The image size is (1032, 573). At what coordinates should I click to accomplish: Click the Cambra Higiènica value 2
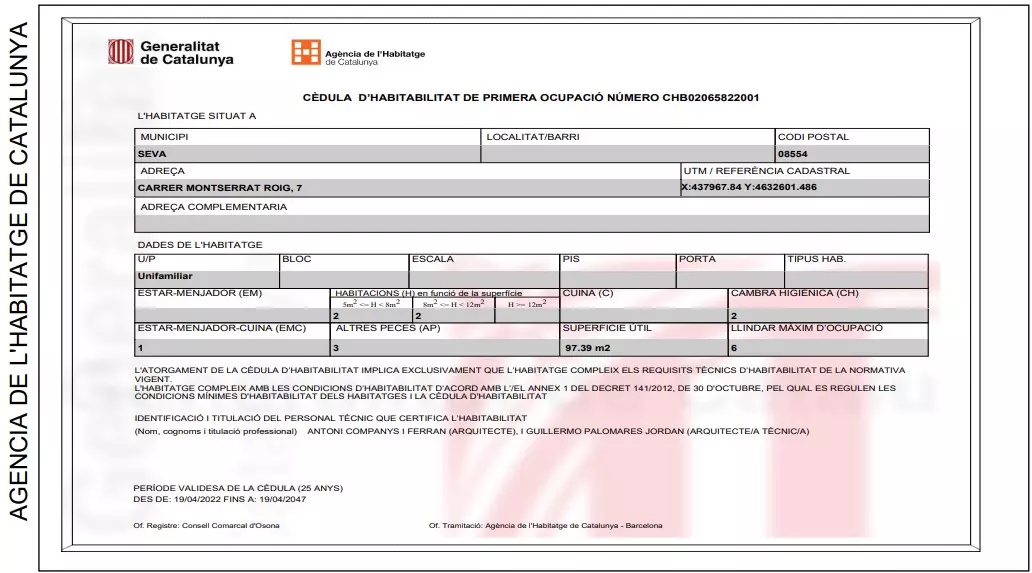(828, 315)
